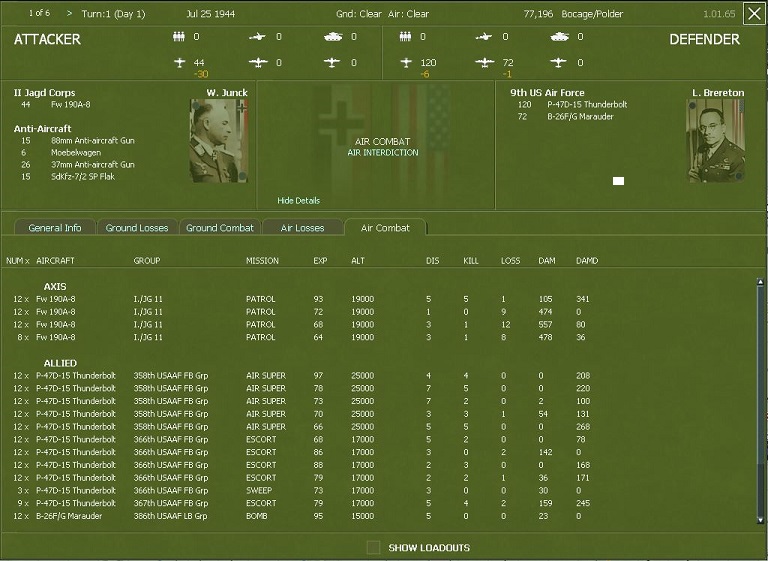Click the DAMD column header
Viewport: 768px width, 561px height.
587,261
